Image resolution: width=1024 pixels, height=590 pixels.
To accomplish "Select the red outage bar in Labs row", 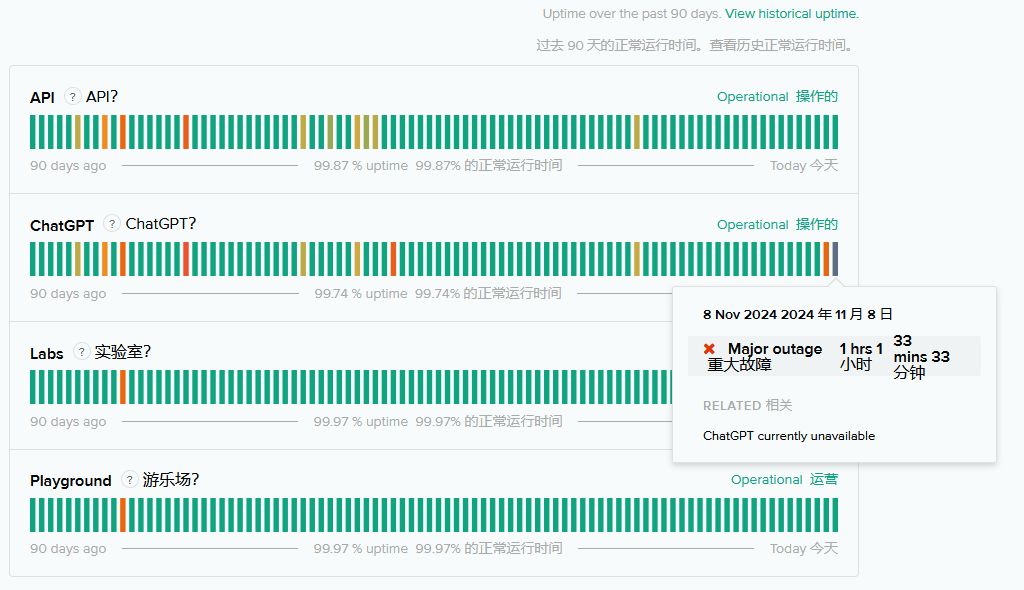I will click(x=123, y=387).
